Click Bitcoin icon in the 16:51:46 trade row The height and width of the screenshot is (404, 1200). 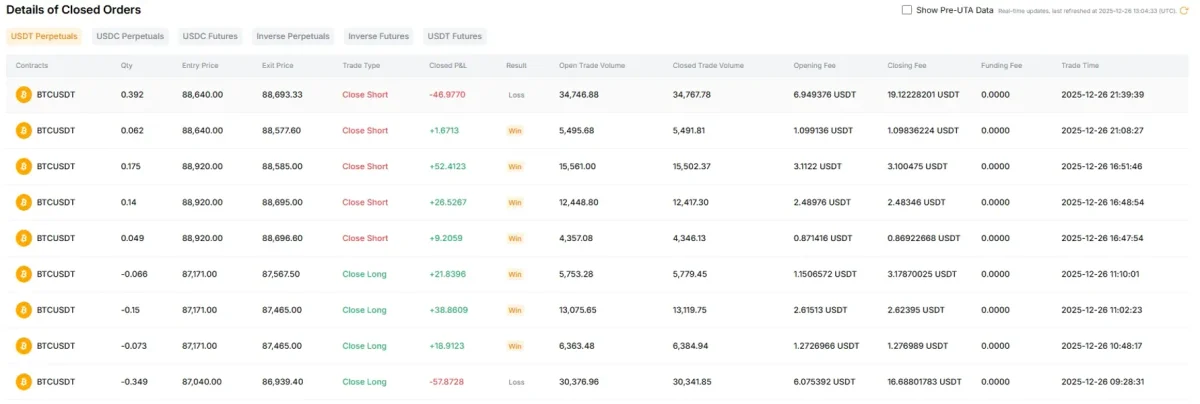(x=23, y=166)
